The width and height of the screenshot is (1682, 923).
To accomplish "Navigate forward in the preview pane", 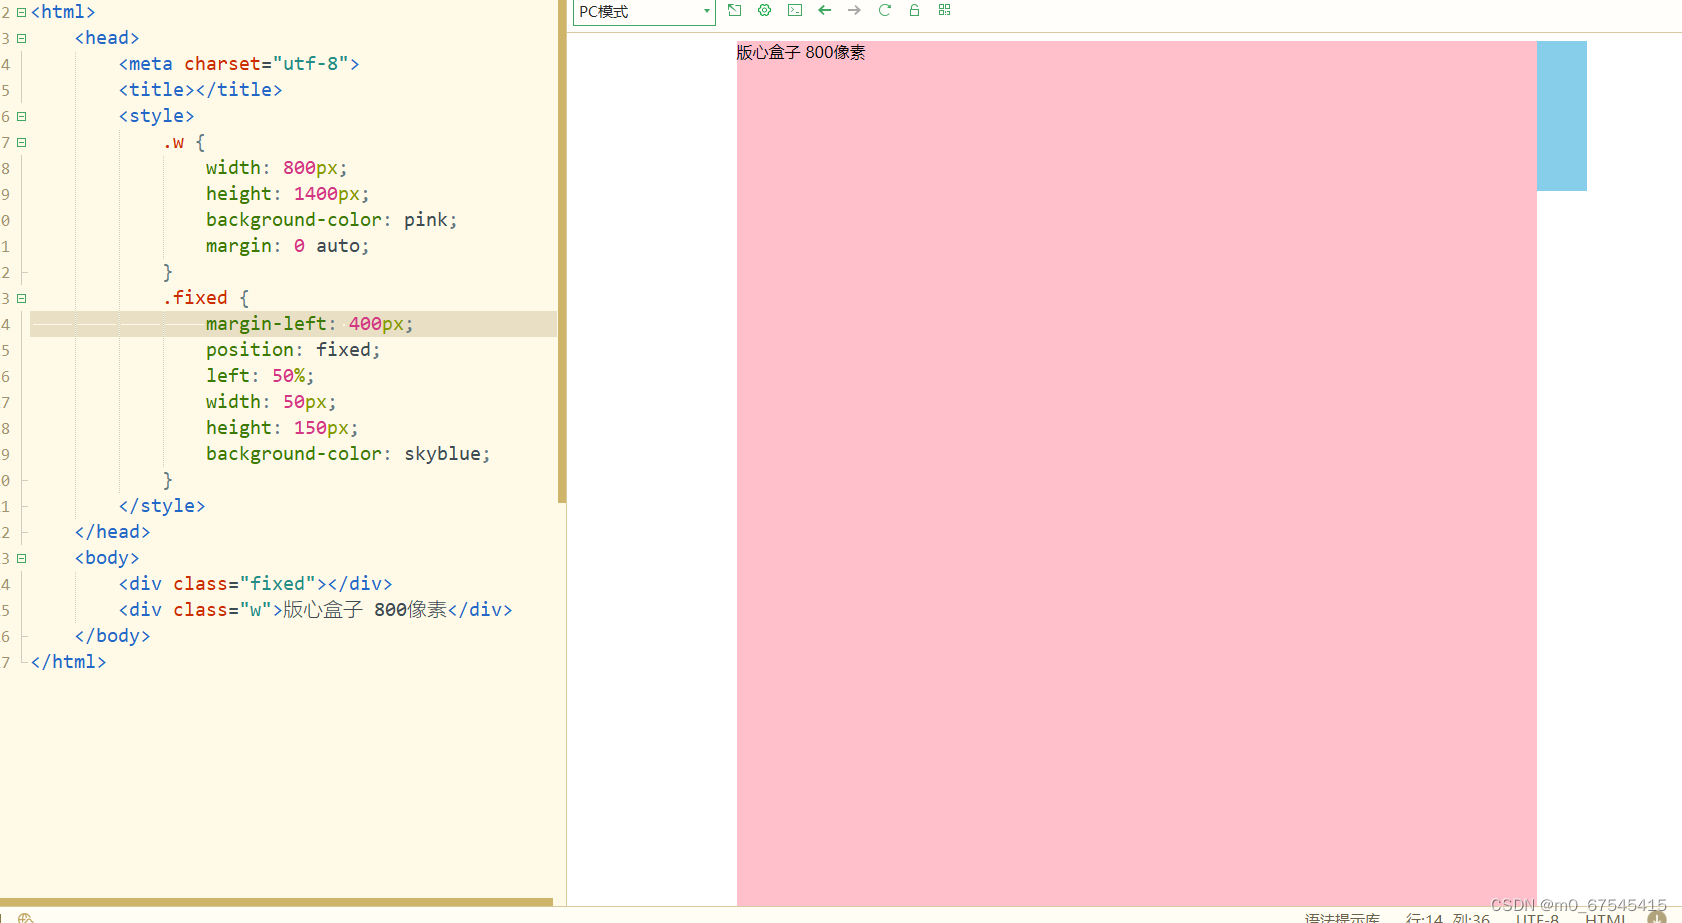I will (x=854, y=10).
